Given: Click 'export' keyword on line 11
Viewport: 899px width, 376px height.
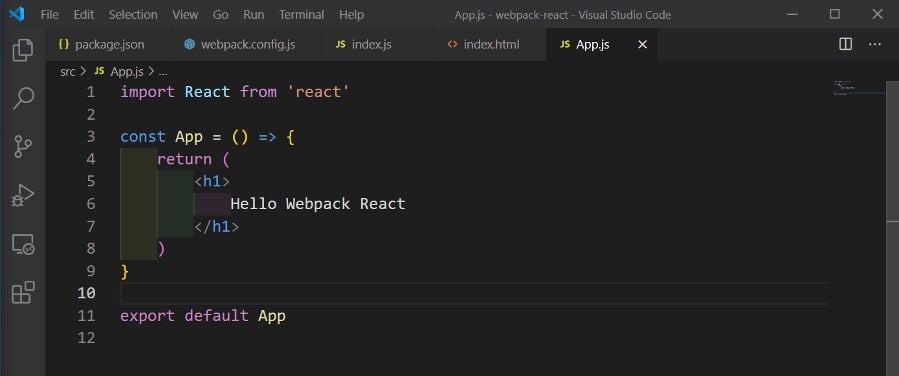Looking at the screenshot, I should click(147, 315).
